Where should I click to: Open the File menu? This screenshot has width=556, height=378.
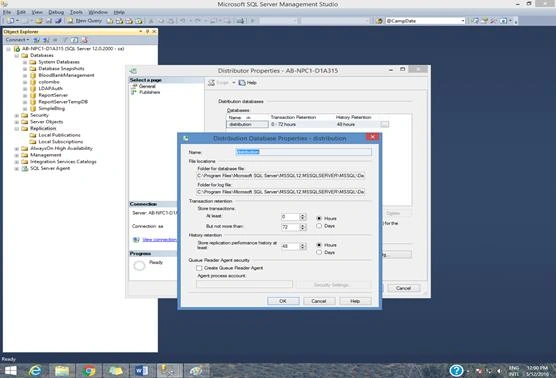tap(7, 12)
